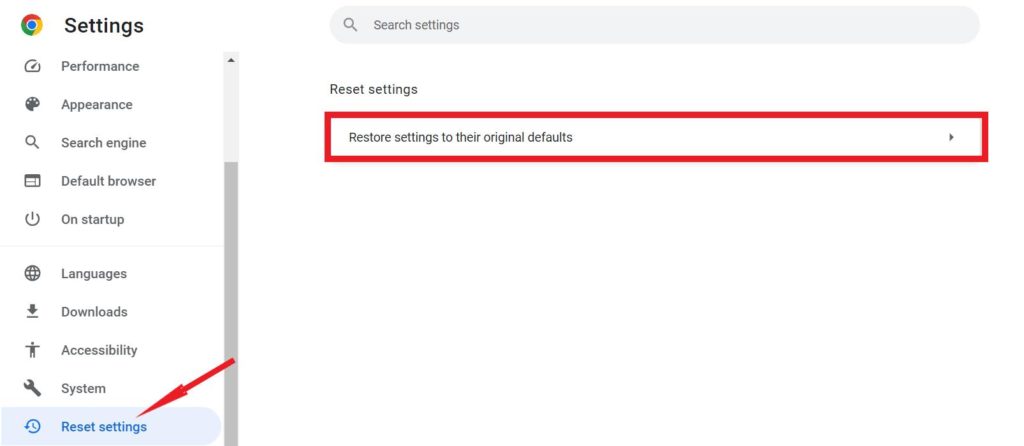
Task: Select the Reset settings menu item
Action: point(104,427)
